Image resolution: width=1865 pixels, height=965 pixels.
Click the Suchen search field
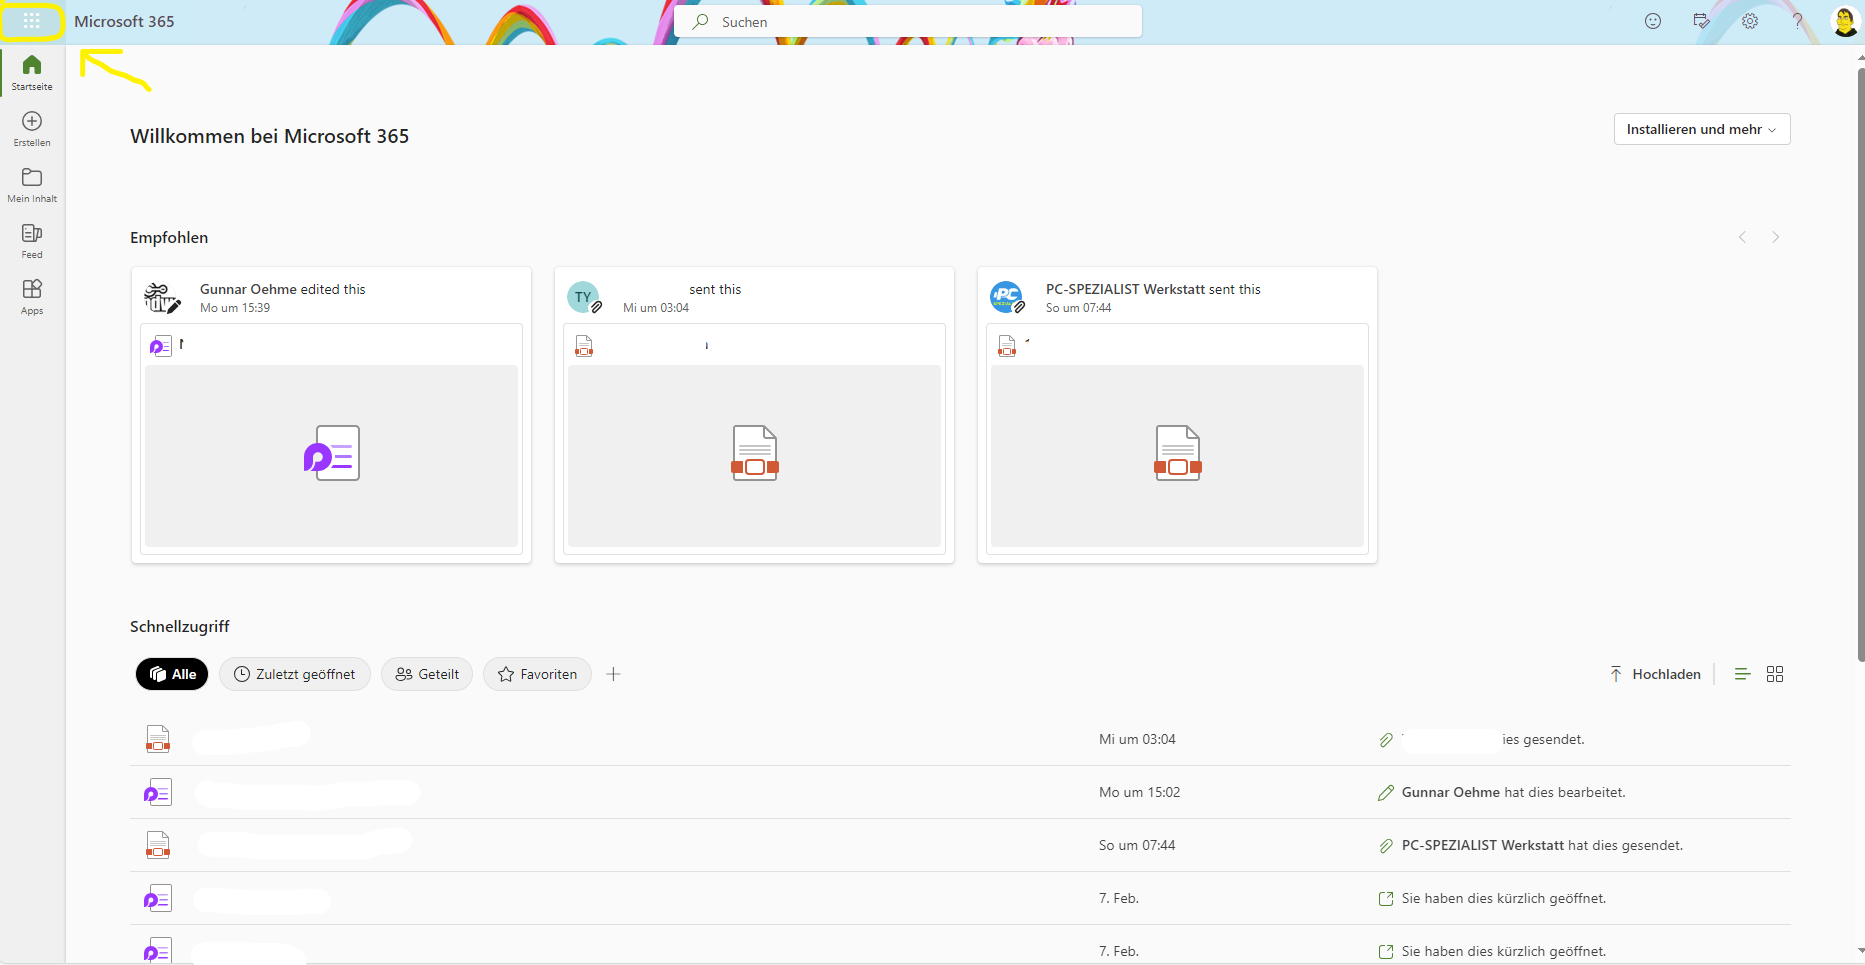click(908, 21)
